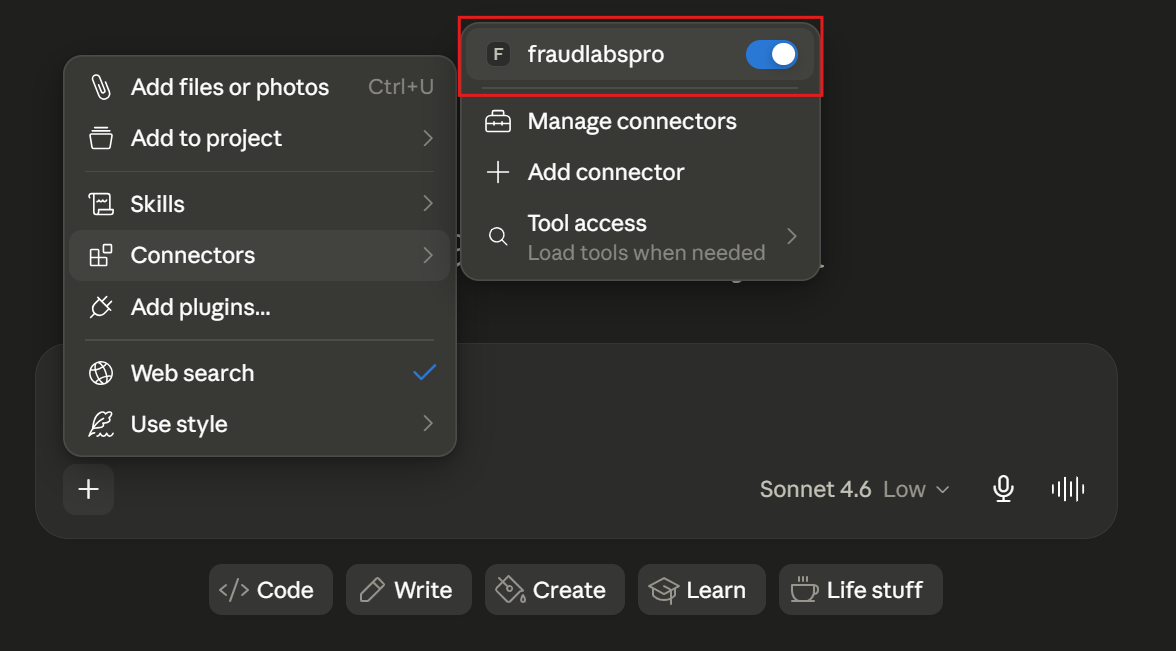Uncheck the Web search blue checkmark
This screenshot has width=1176, height=651.
(424, 372)
